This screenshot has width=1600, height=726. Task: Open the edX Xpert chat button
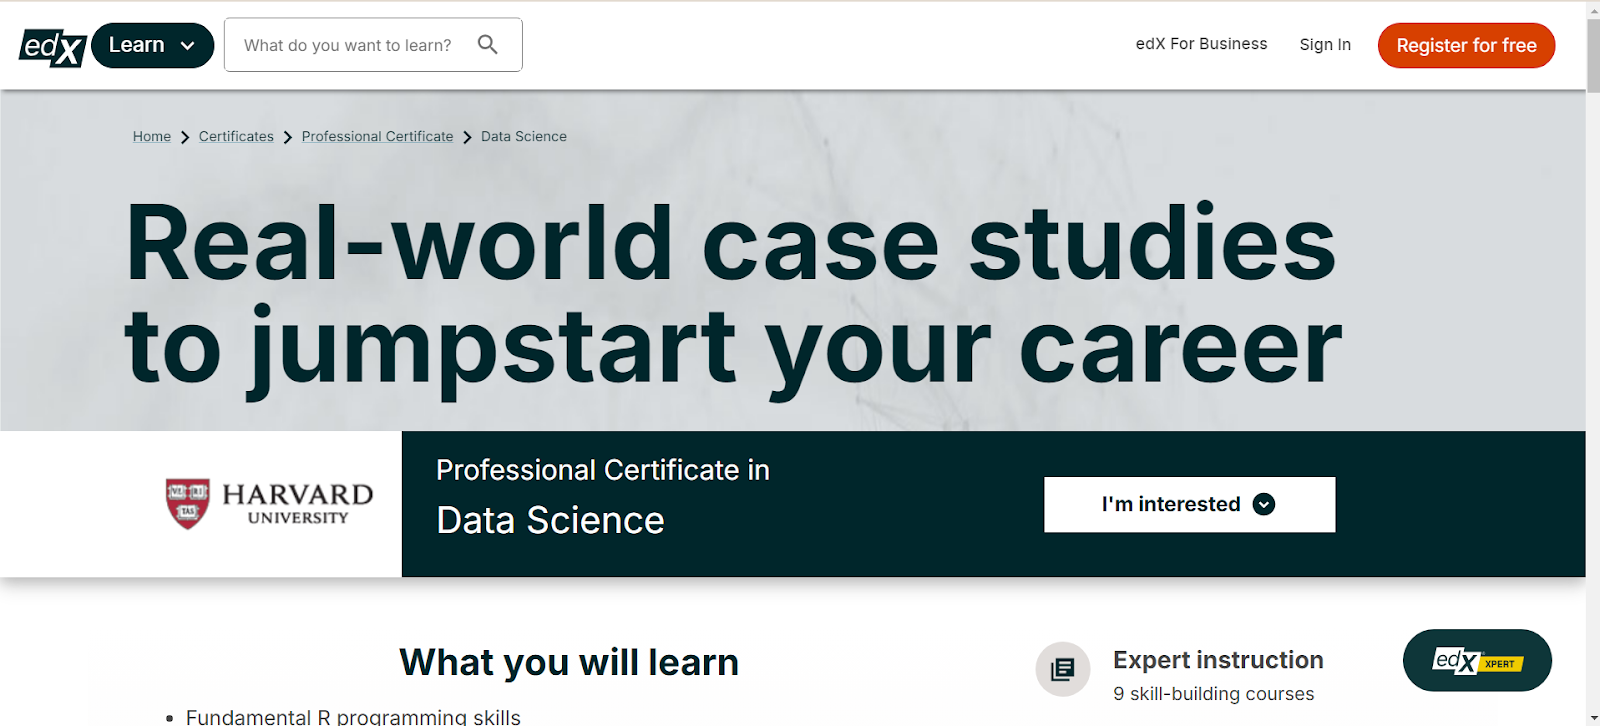1477,660
